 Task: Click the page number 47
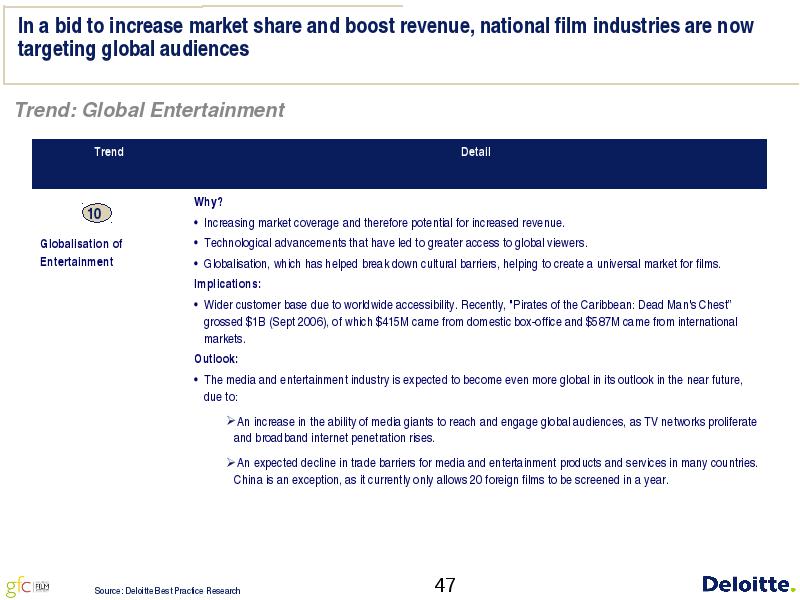(445, 585)
